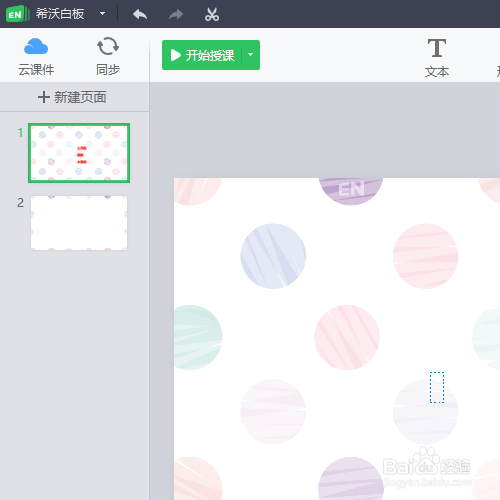The height and width of the screenshot is (500, 500).
Task: Click the dotted text cursor box on canvas
Action: (x=437, y=387)
